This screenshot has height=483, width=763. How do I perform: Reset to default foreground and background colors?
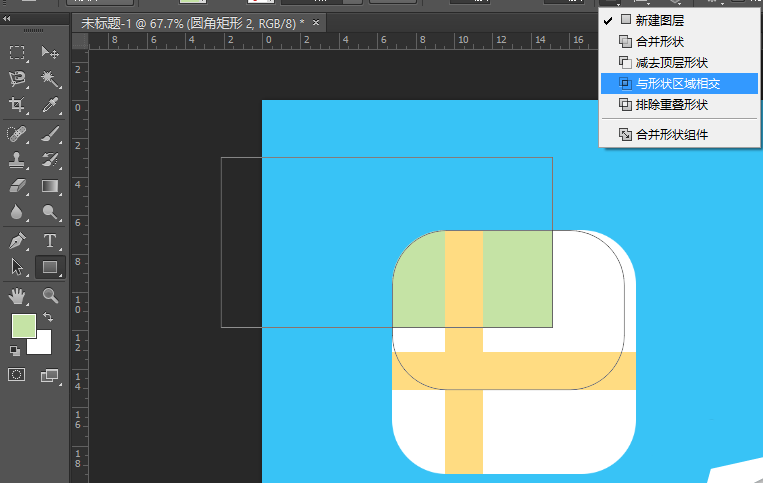coord(15,351)
